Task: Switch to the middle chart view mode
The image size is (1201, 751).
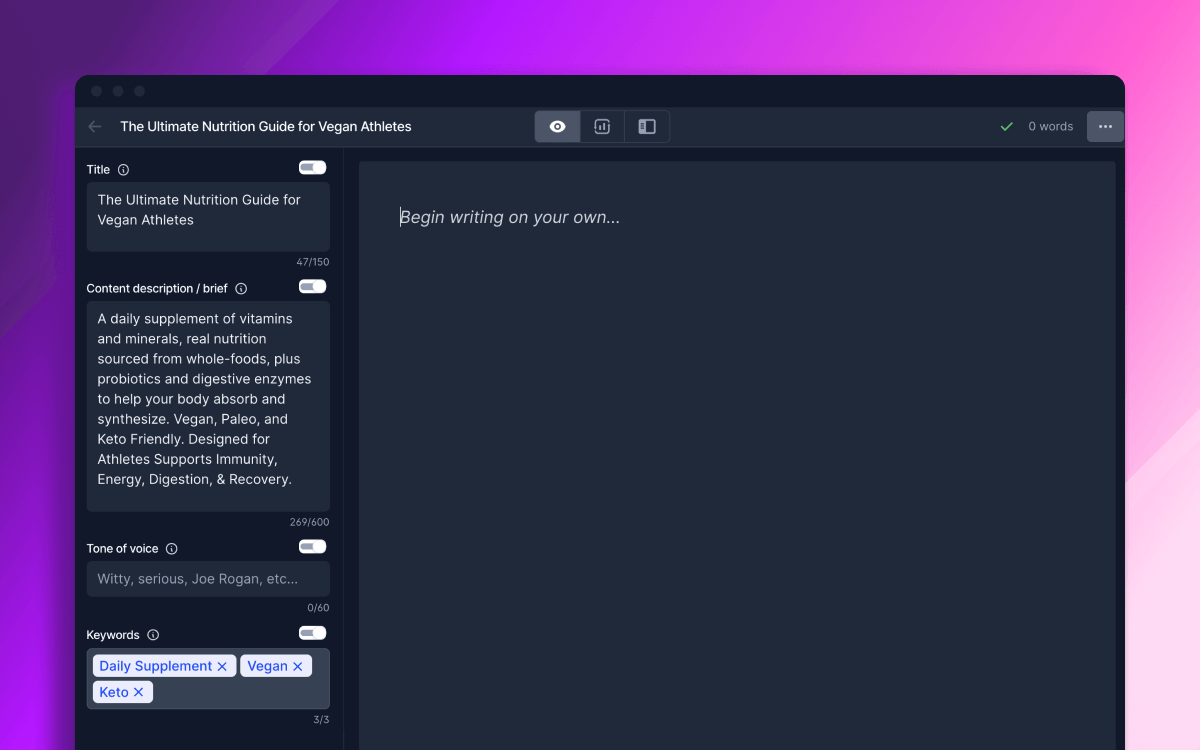Action: pyautogui.click(x=602, y=127)
